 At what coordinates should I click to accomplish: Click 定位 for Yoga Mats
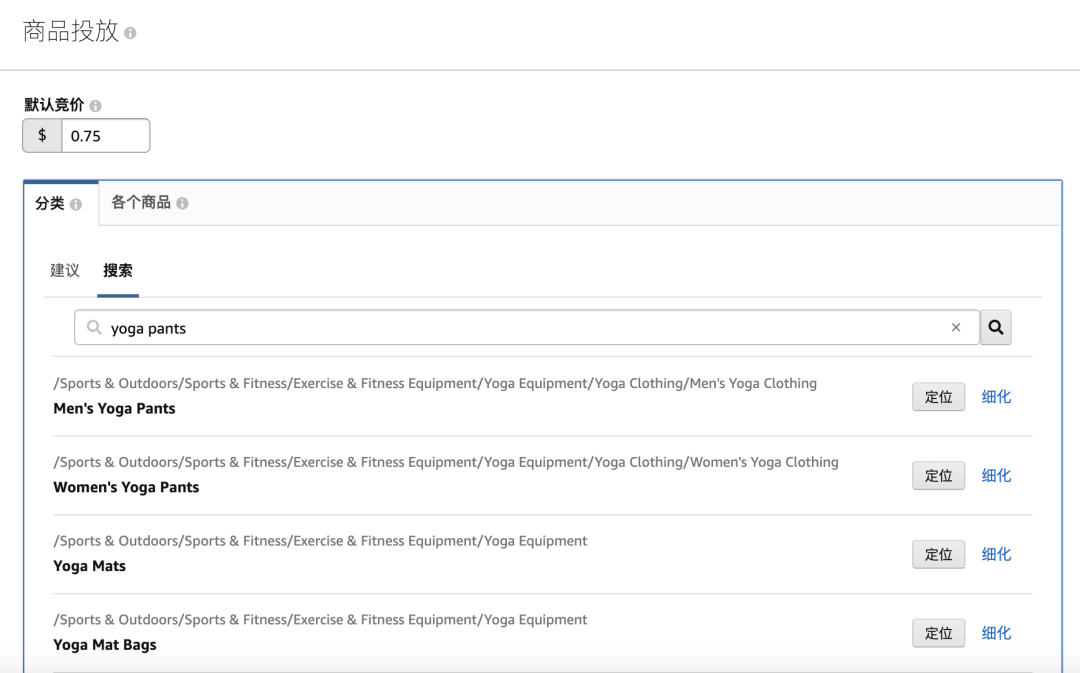pyautogui.click(x=938, y=554)
